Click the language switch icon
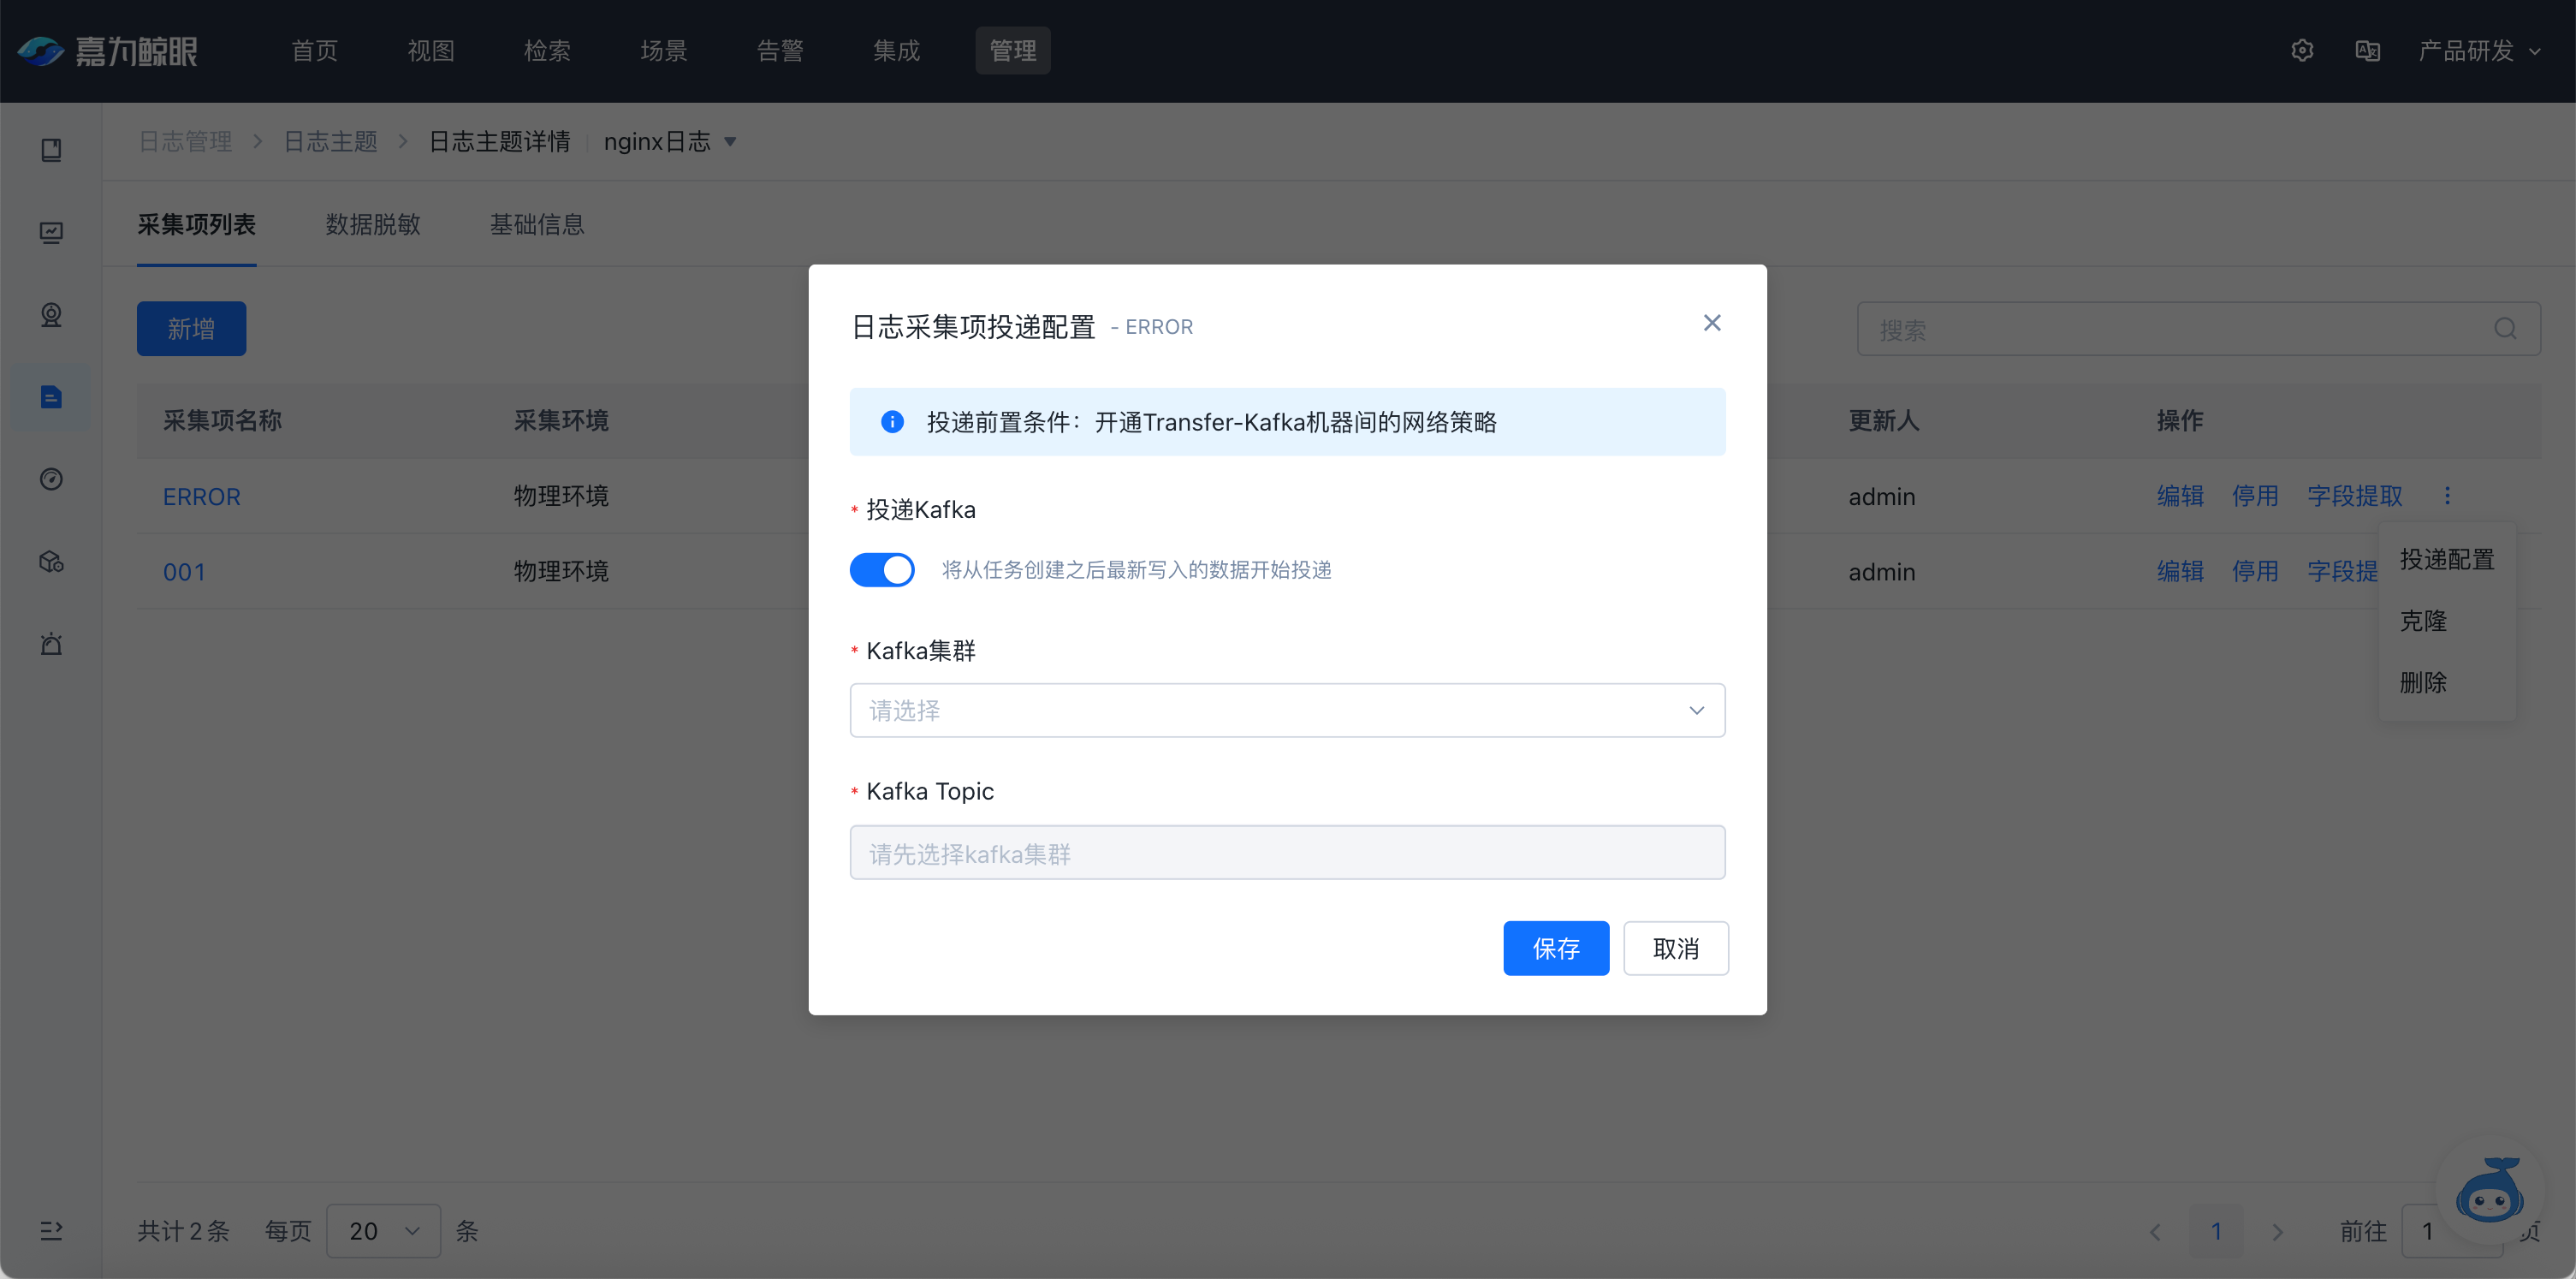The width and height of the screenshot is (2576, 1279). pyautogui.click(x=2367, y=51)
